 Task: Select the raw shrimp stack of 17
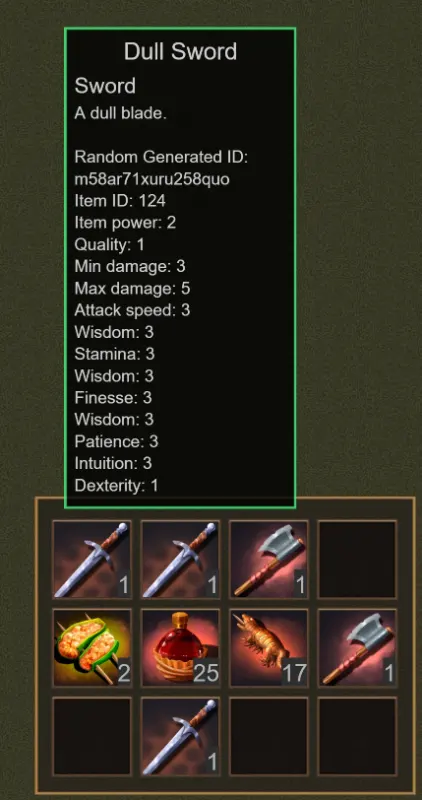pyautogui.click(x=269, y=647)
